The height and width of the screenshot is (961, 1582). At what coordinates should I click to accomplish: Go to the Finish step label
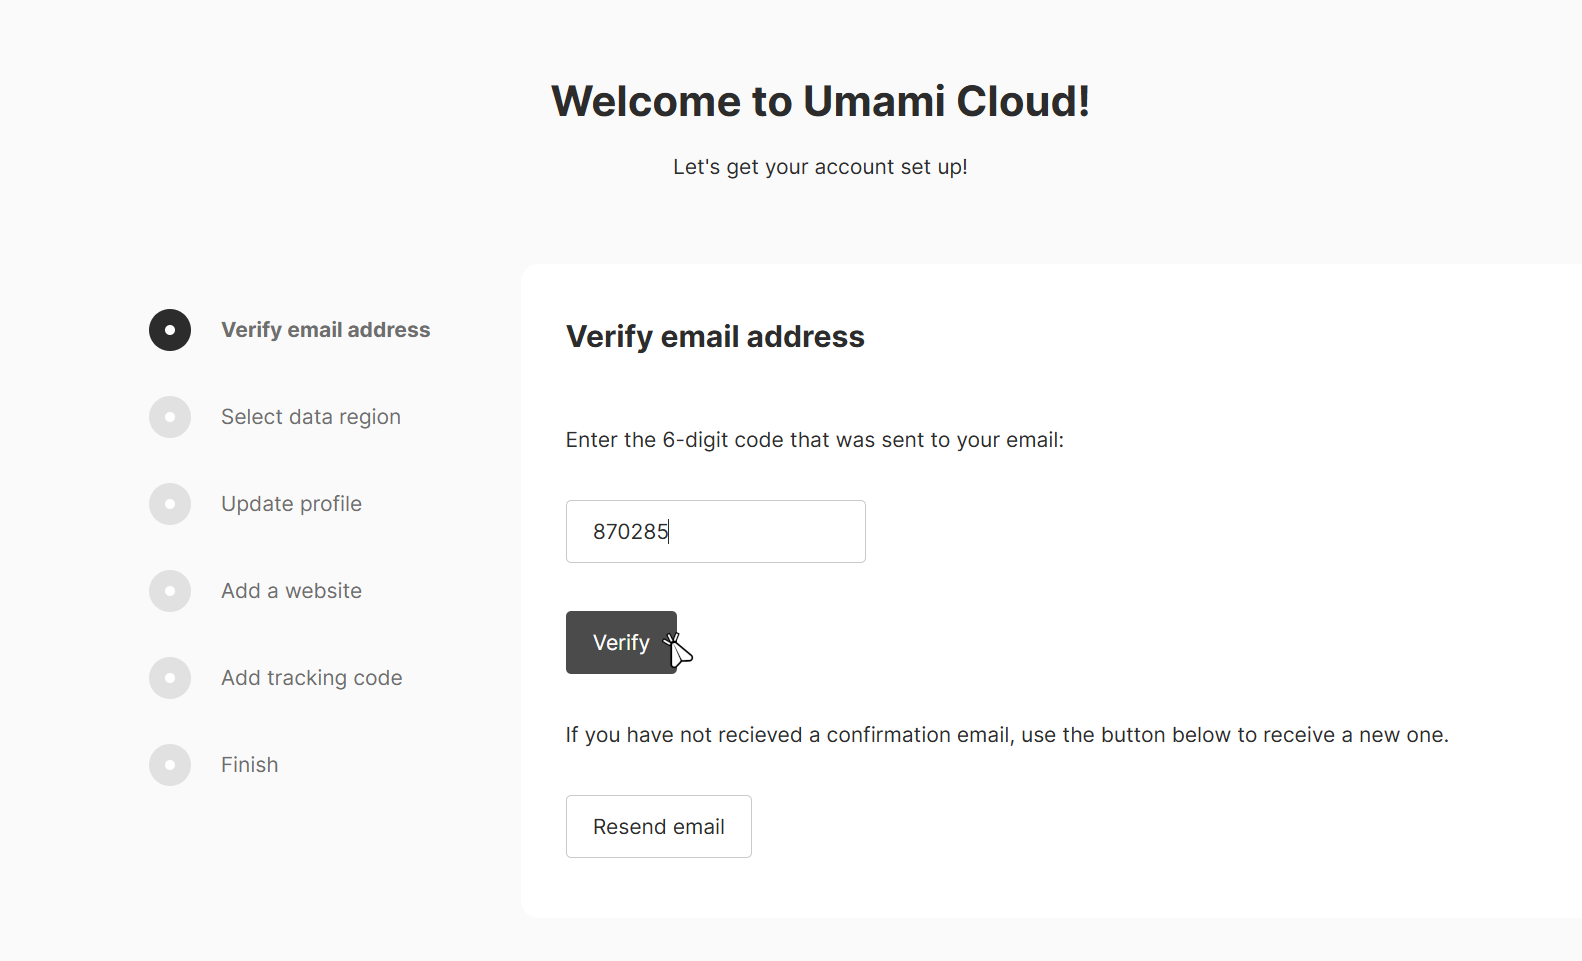(249, 765)
